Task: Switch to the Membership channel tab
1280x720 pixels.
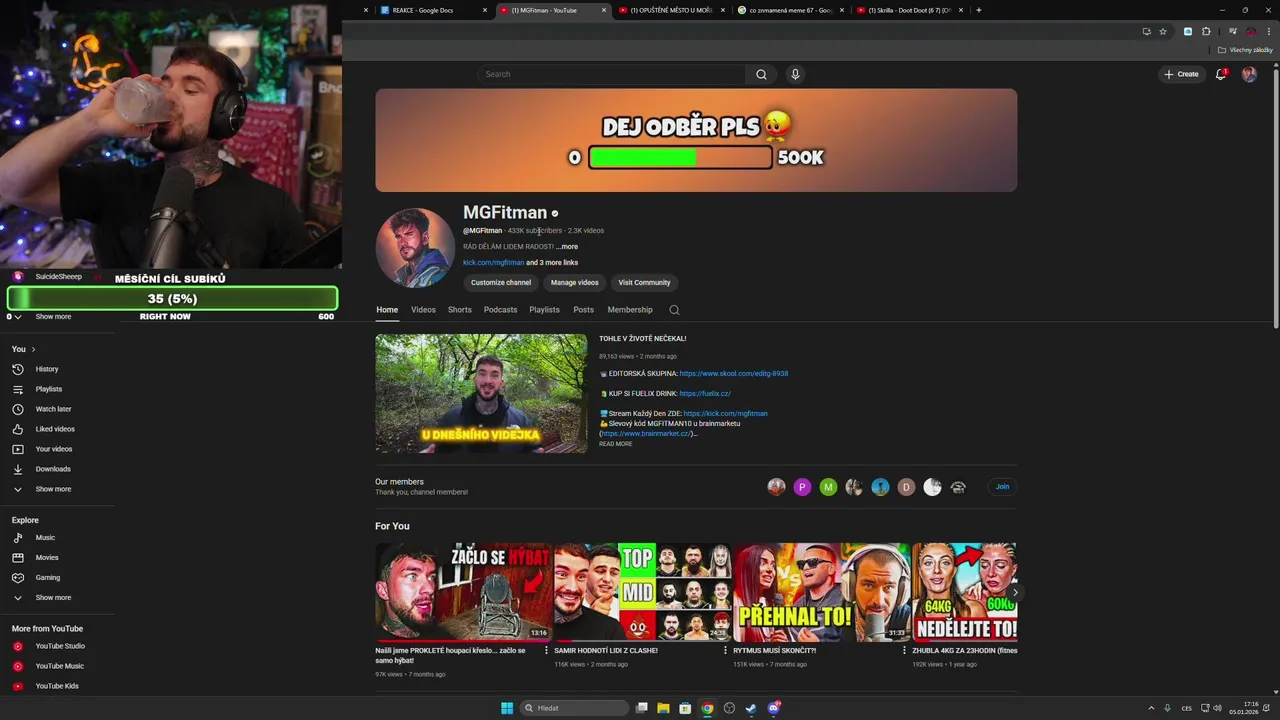Action: pos(630,310)
